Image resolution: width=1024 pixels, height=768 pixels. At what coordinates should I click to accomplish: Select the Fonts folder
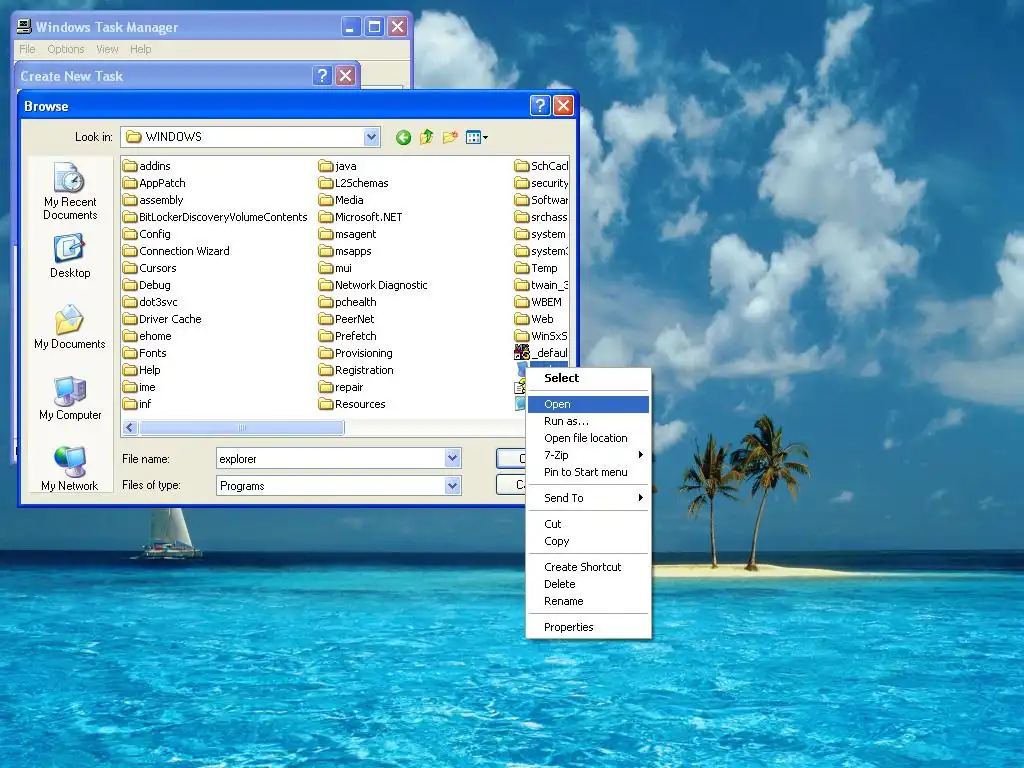coord(144,353)
